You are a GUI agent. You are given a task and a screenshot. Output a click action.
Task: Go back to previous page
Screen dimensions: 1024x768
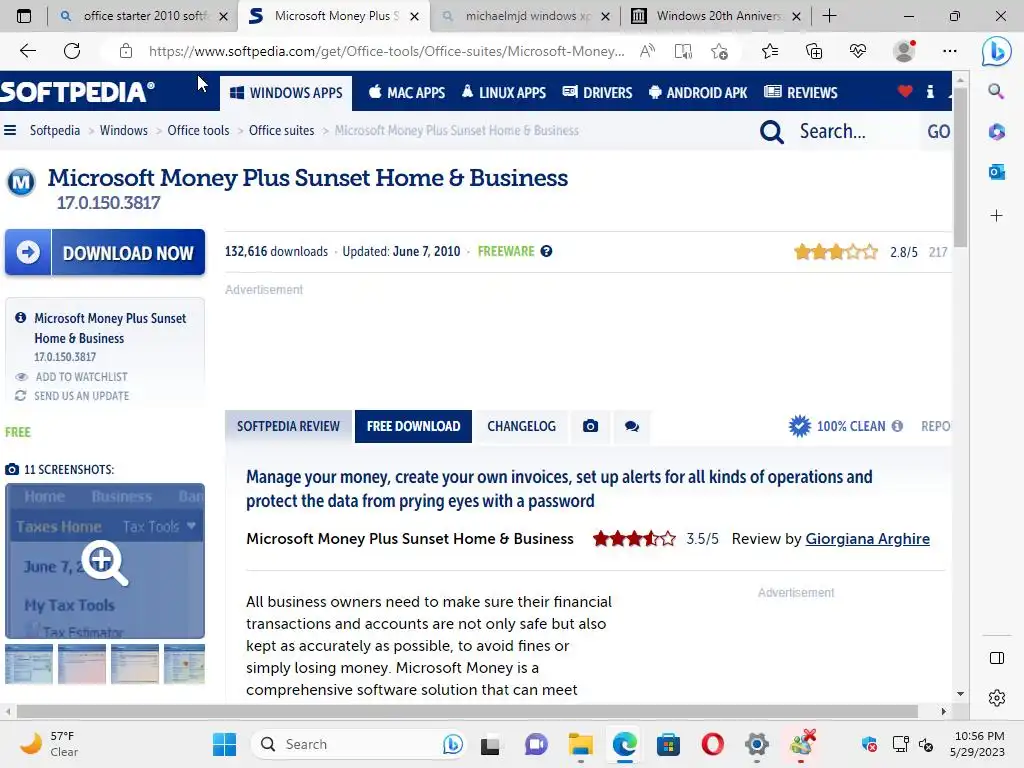tap(27, 51)
